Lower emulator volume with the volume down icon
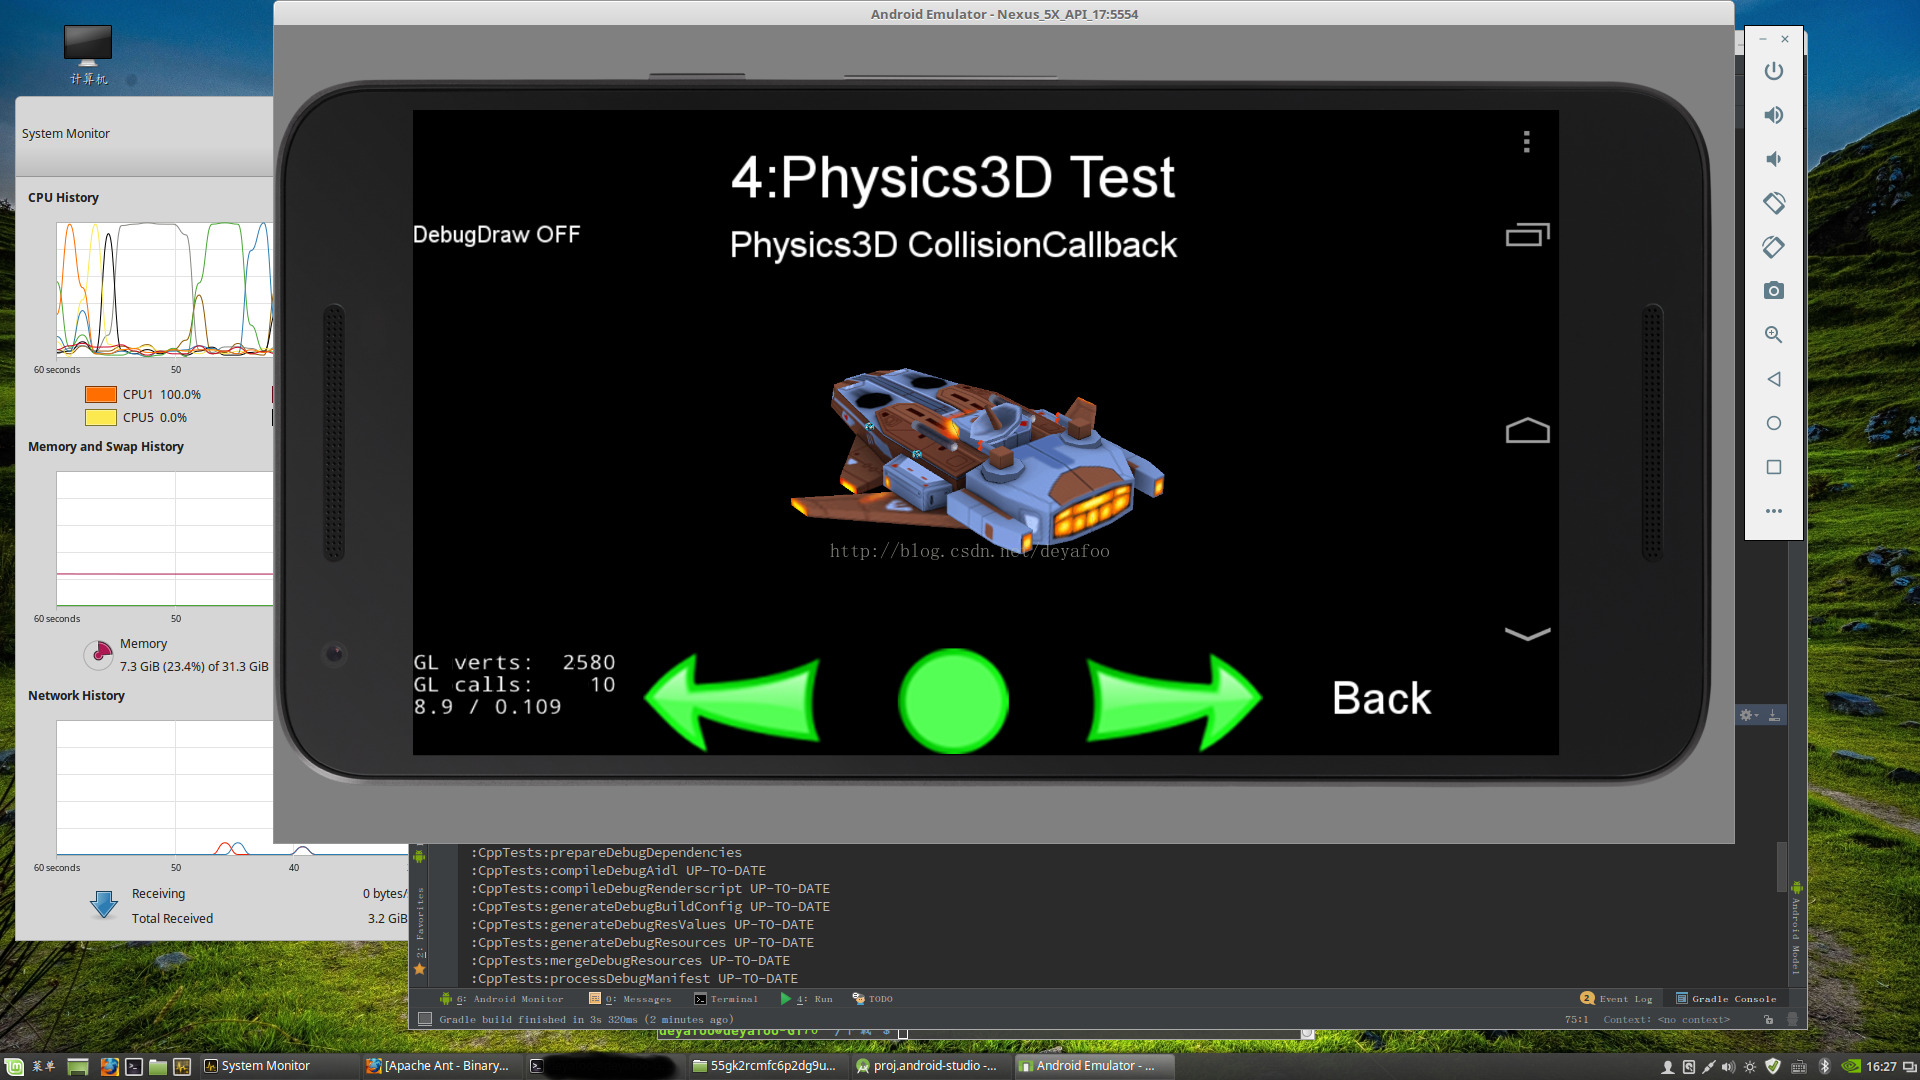 tap(1773, 159)
